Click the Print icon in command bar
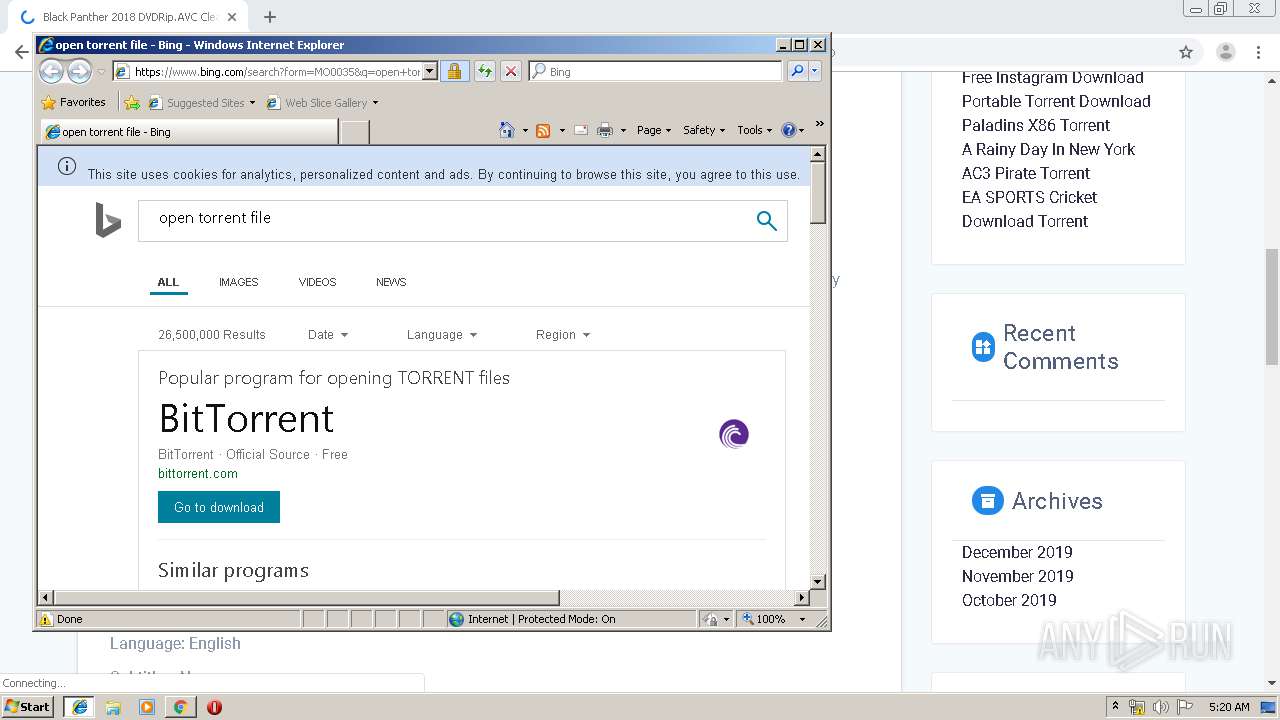 point(605,130)
